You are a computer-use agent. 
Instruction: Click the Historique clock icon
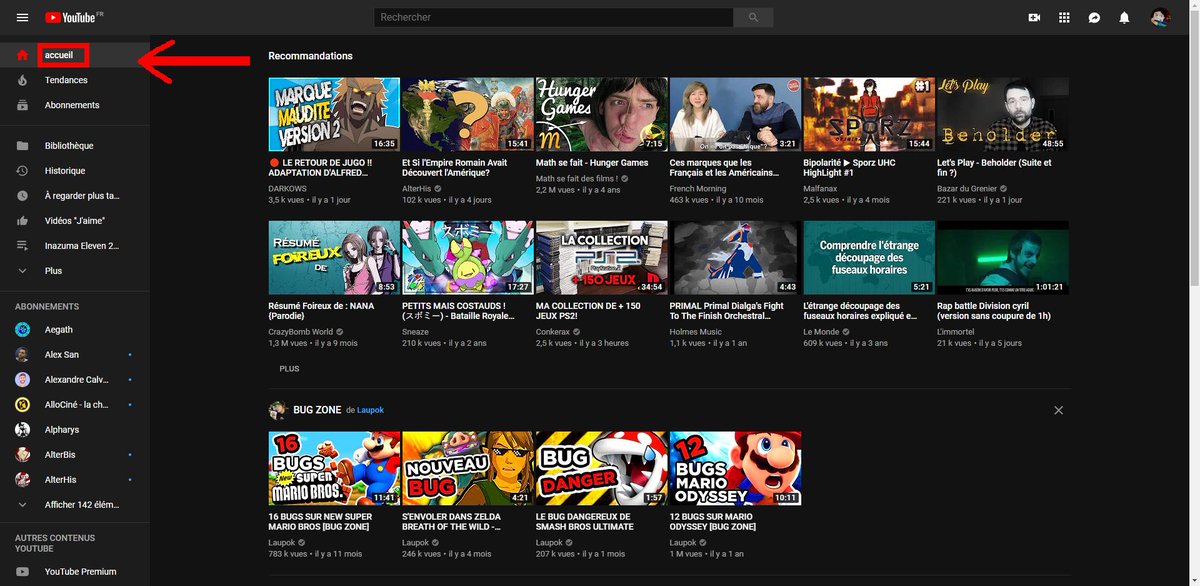coord(22,171)
